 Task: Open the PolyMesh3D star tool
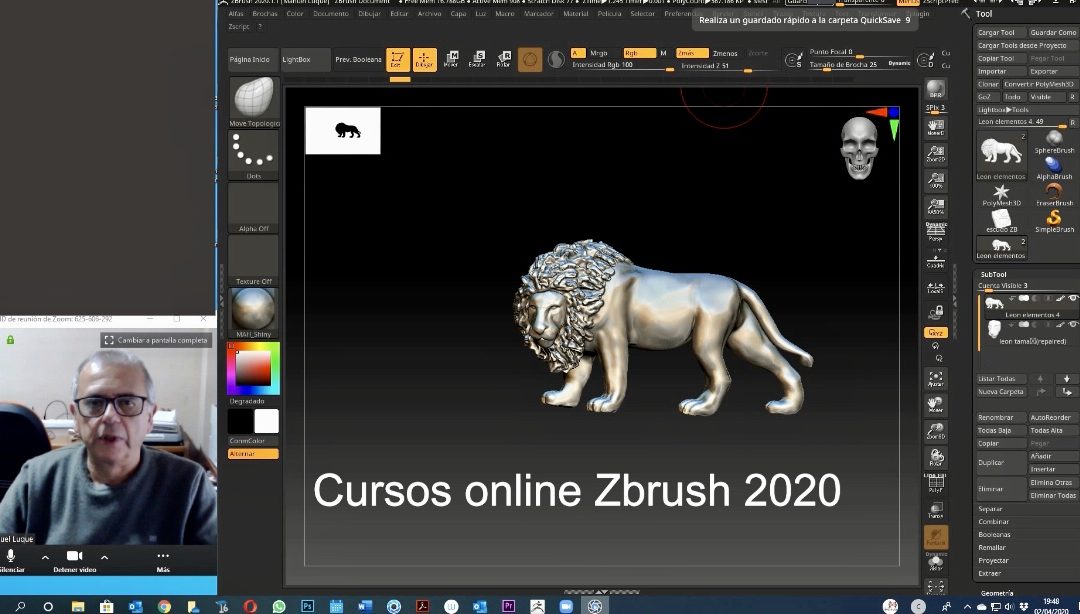click(x=1002, y=191)
